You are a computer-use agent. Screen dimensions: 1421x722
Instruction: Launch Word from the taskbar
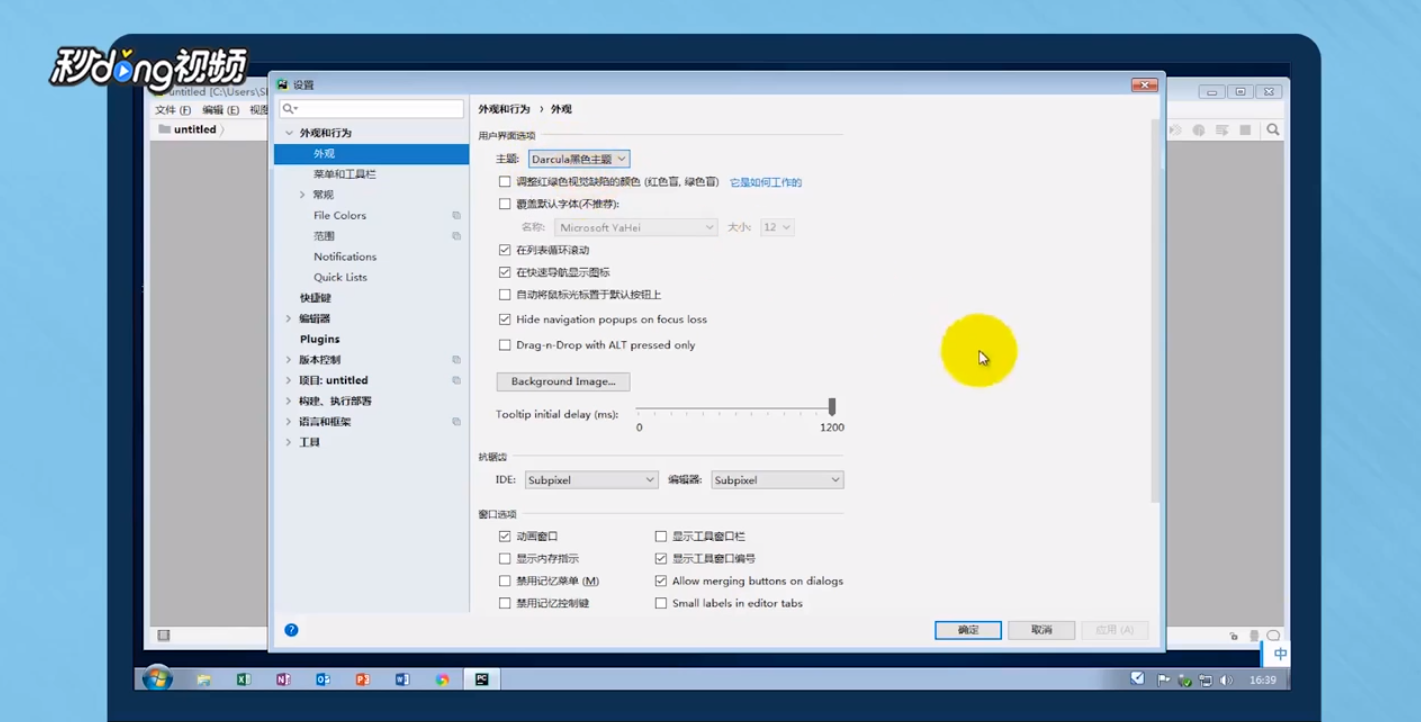coord(402,680)
